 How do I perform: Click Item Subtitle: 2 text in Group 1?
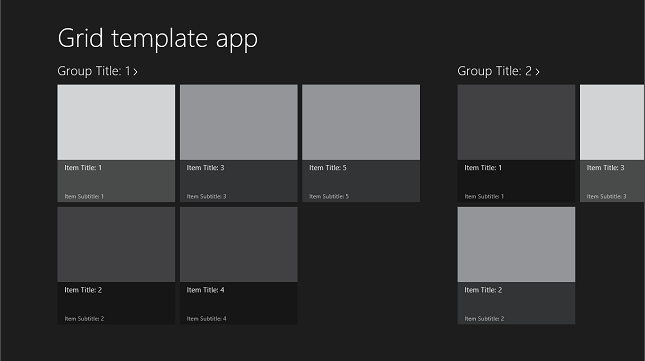(84, 319)
